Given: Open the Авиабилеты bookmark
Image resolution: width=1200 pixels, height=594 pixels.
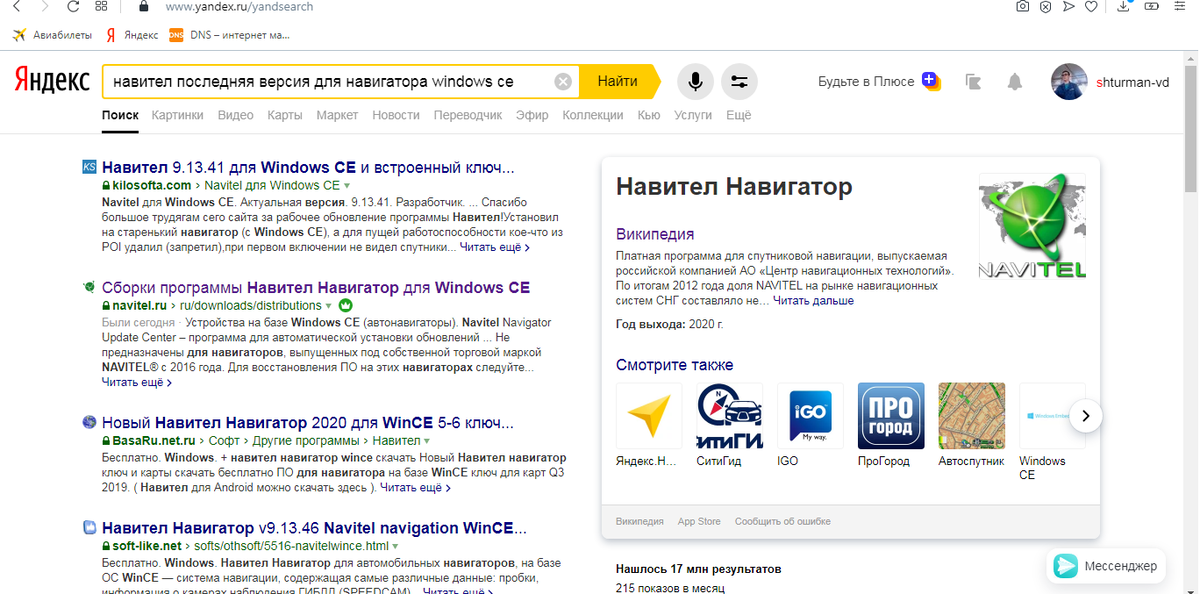Looking at the screenshot, I should pos(52,35).
